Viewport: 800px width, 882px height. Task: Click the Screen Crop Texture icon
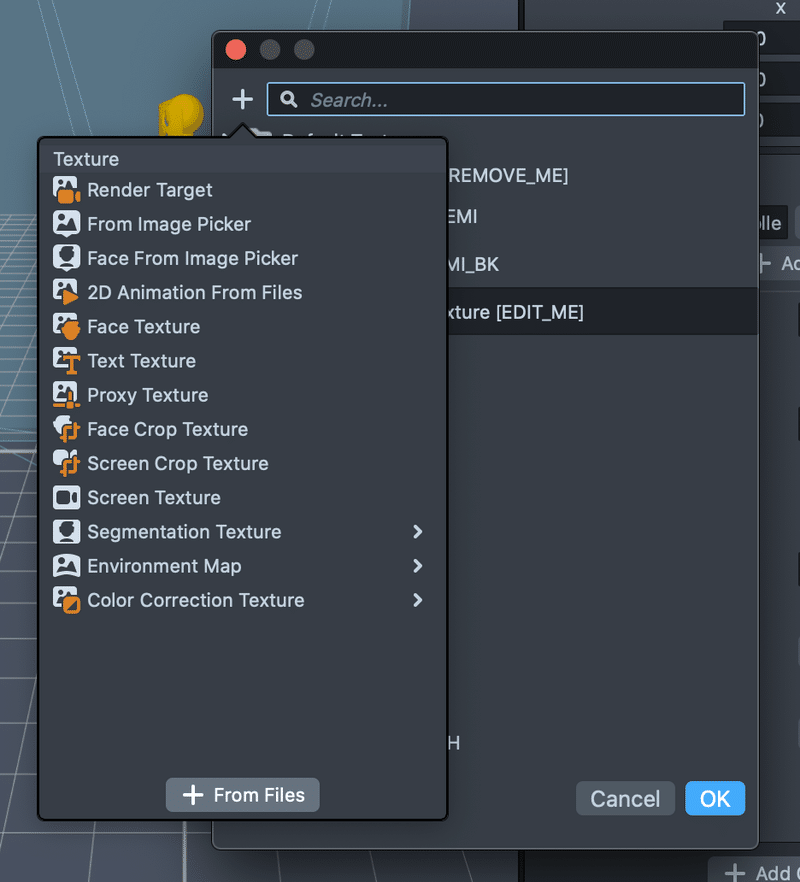[66, 464]
